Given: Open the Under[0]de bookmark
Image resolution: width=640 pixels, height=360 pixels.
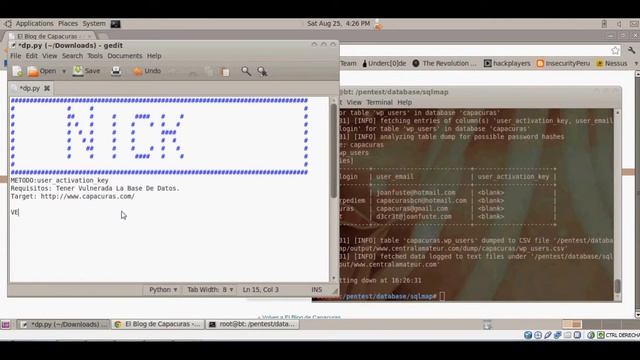Looking at the screenshot, I should coord(384,64).
